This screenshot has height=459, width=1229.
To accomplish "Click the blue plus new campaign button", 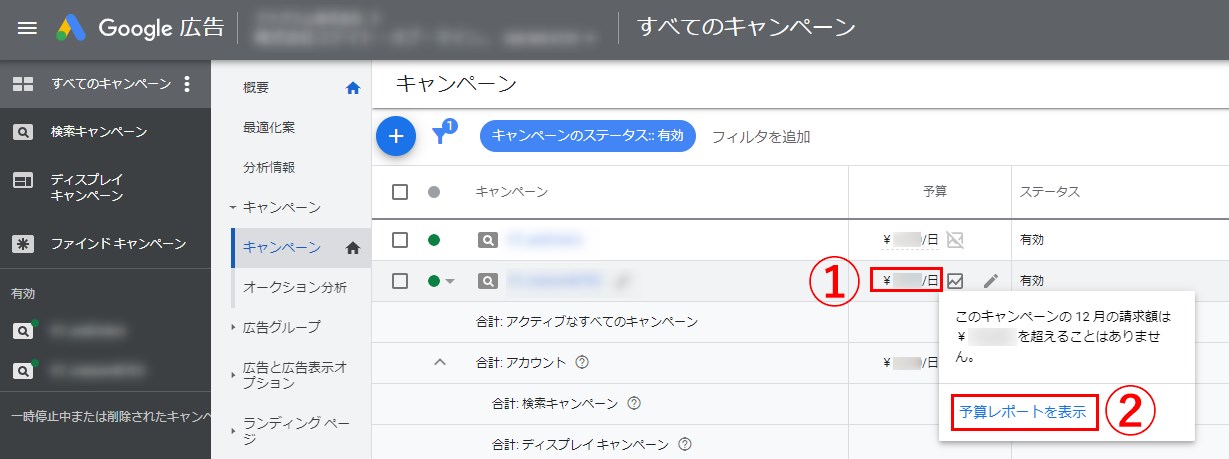I will (396, 136).
